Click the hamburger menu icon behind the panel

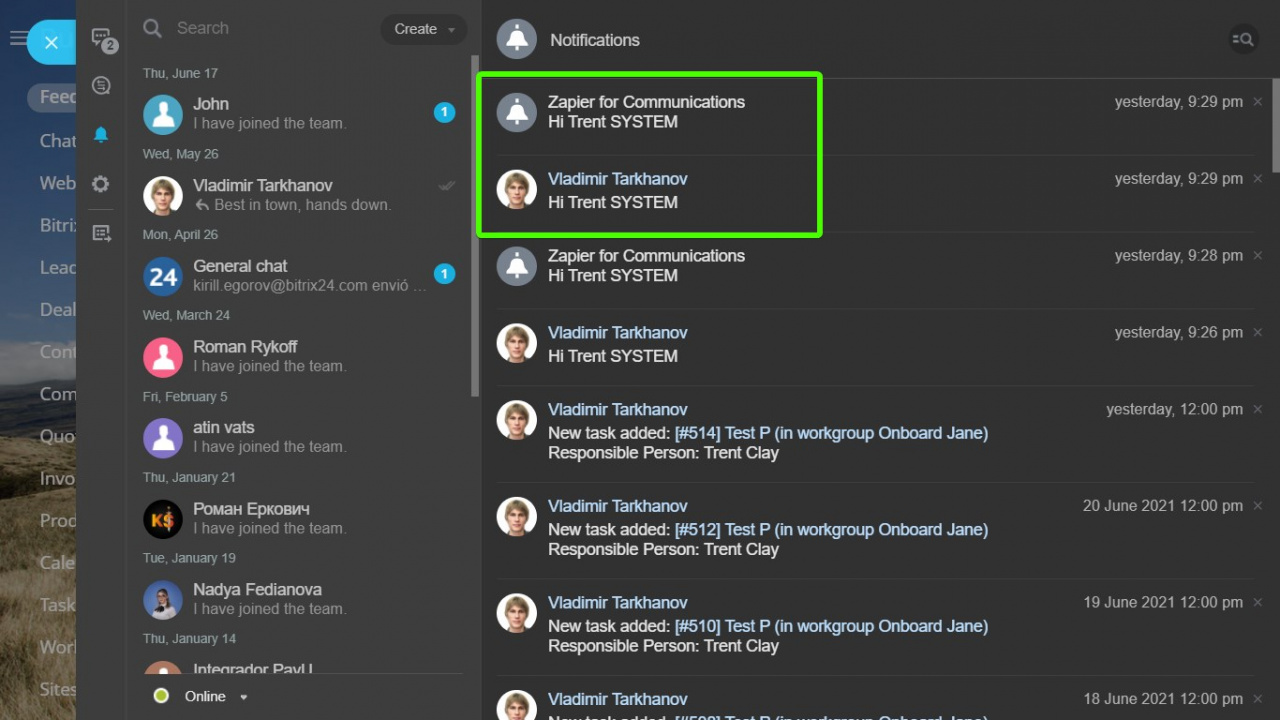click(17, 39)
